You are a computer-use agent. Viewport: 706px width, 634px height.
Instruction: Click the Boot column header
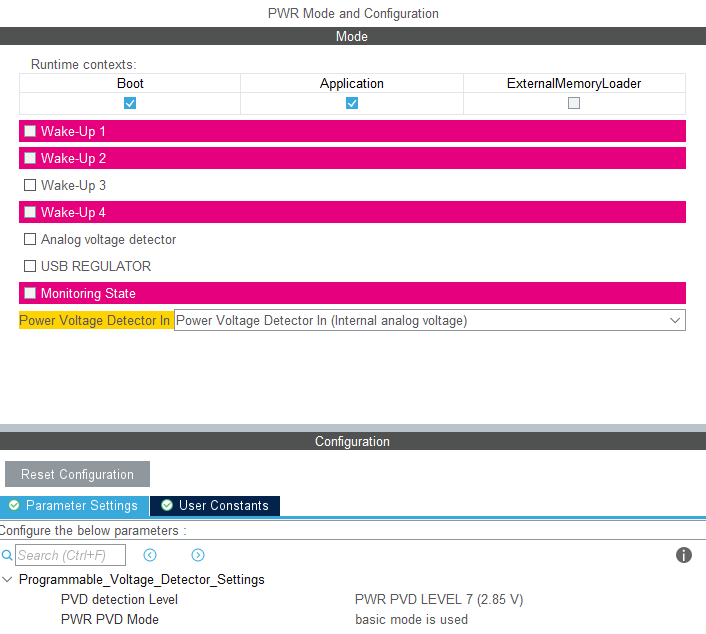[x=130, y=83]
